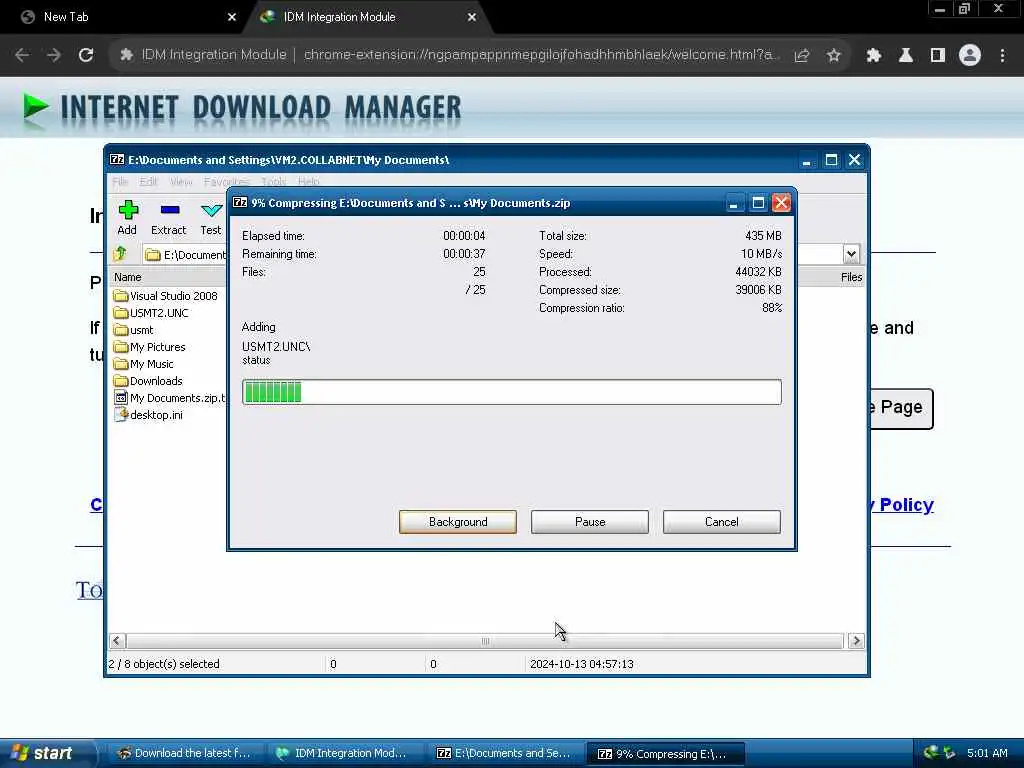Image resolution: width=1024 pixels, height=768 pixels.
Task: Click the extension icon in address bar
Action: click(125, 55)
